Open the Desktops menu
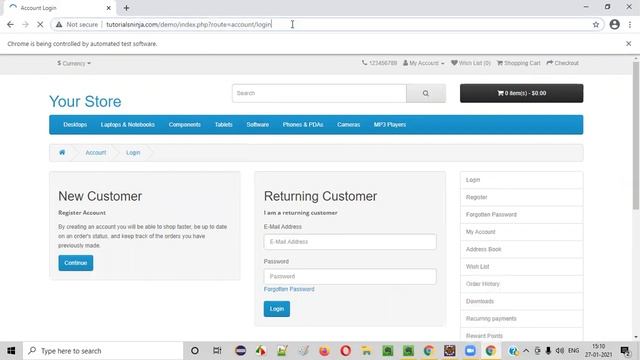Screen dimensions: 640x360 (75, 124)
